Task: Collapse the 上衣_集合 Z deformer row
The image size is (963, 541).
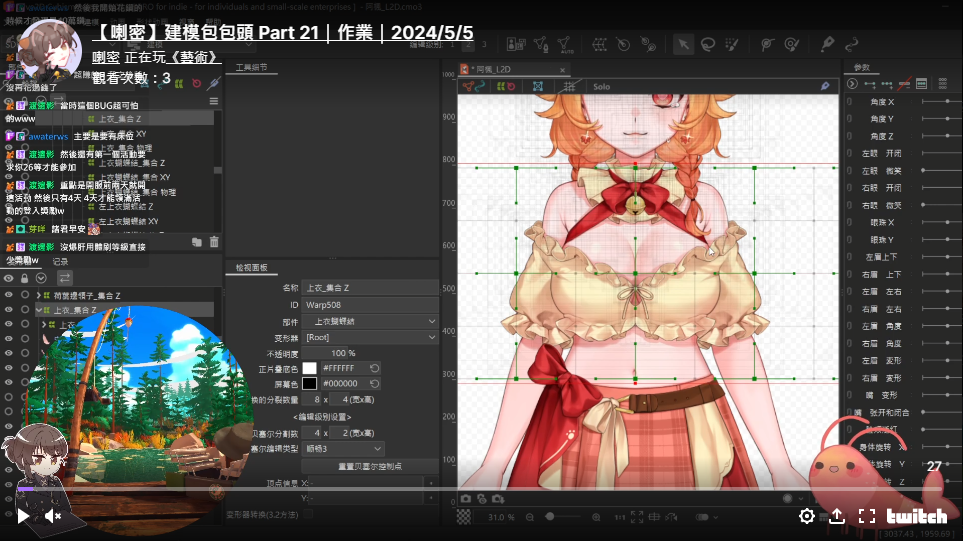Action: 38,310
